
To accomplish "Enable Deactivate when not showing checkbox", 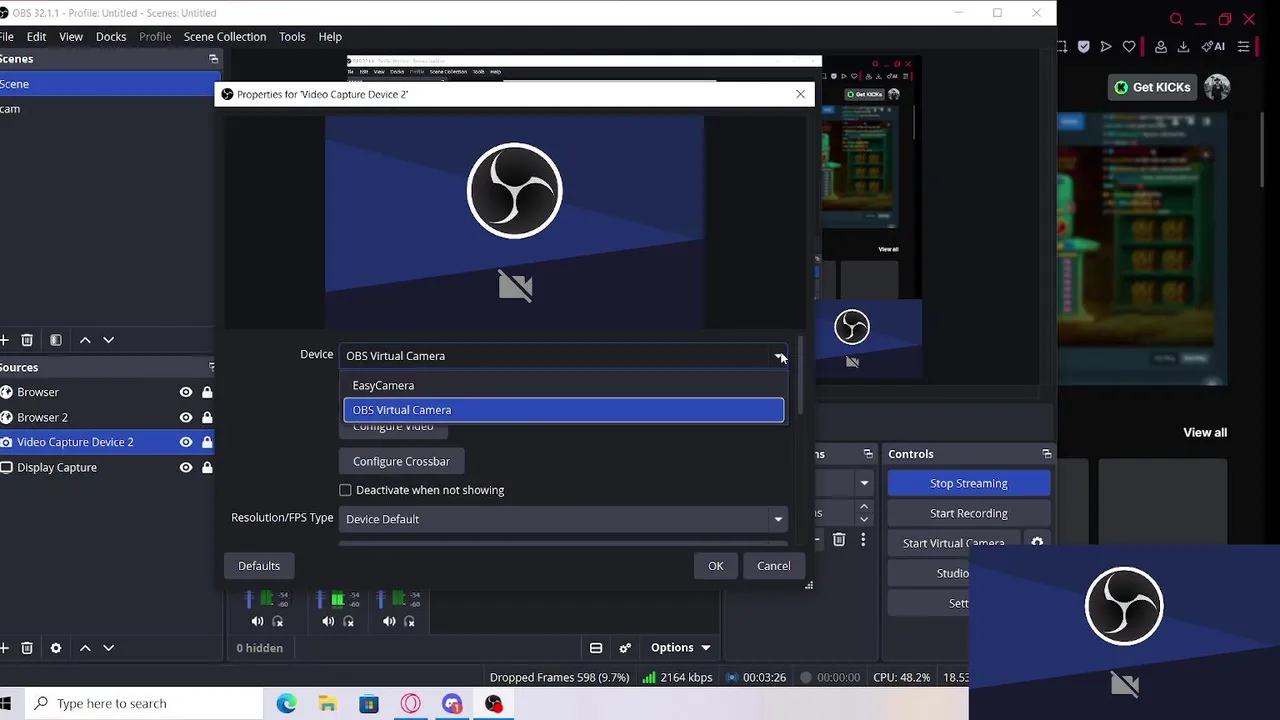I will (x=345, y=490).
